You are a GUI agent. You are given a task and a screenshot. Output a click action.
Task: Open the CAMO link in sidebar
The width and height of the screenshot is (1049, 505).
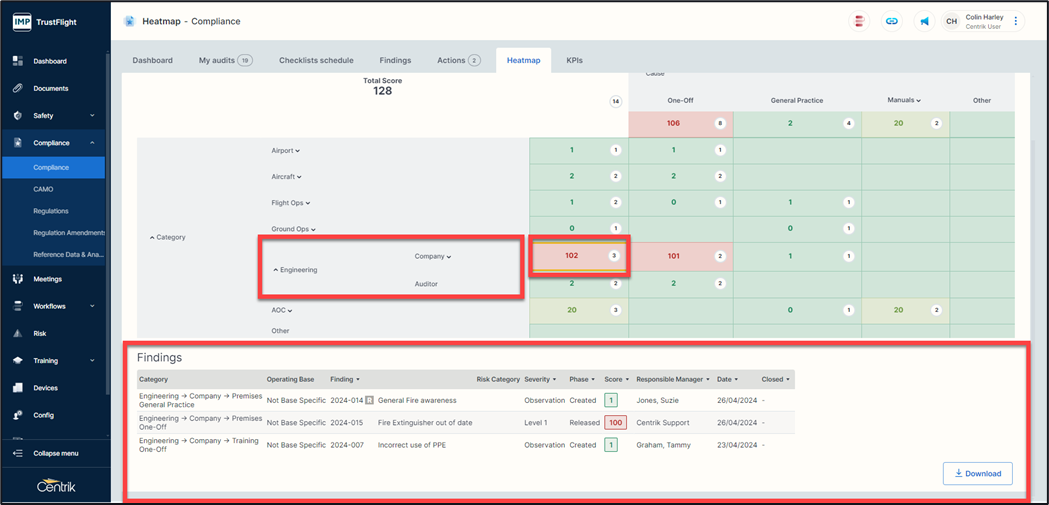coord(43,189)
